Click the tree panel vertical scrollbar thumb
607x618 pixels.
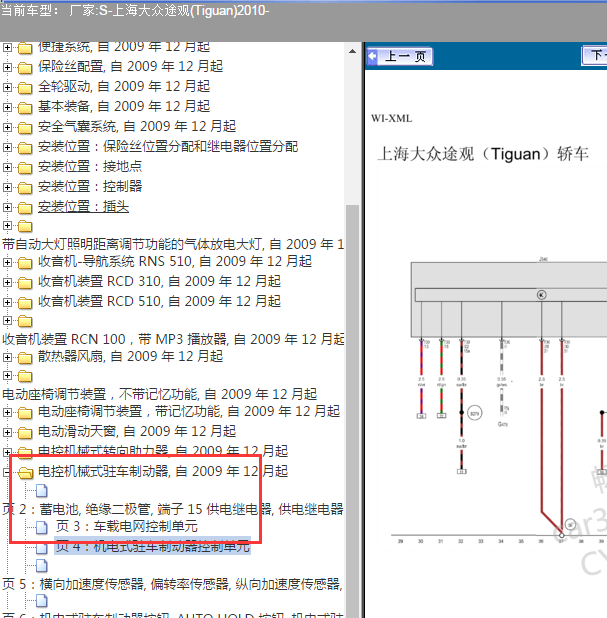coord(352,410)
